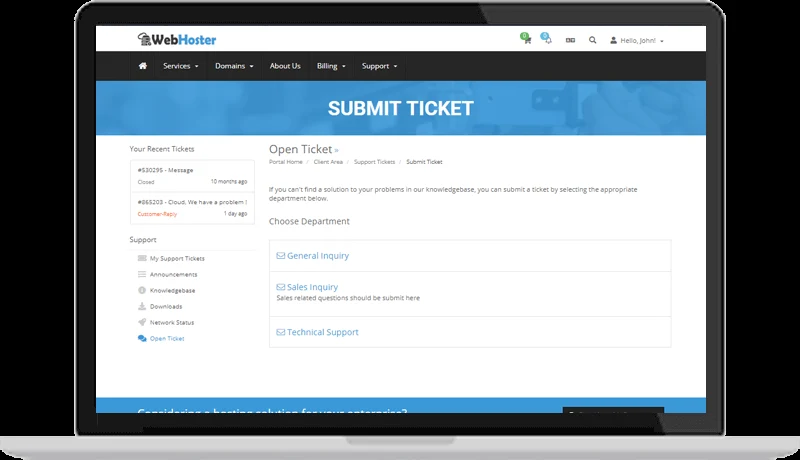Click the language/currency chooser icon

point(570,40)
